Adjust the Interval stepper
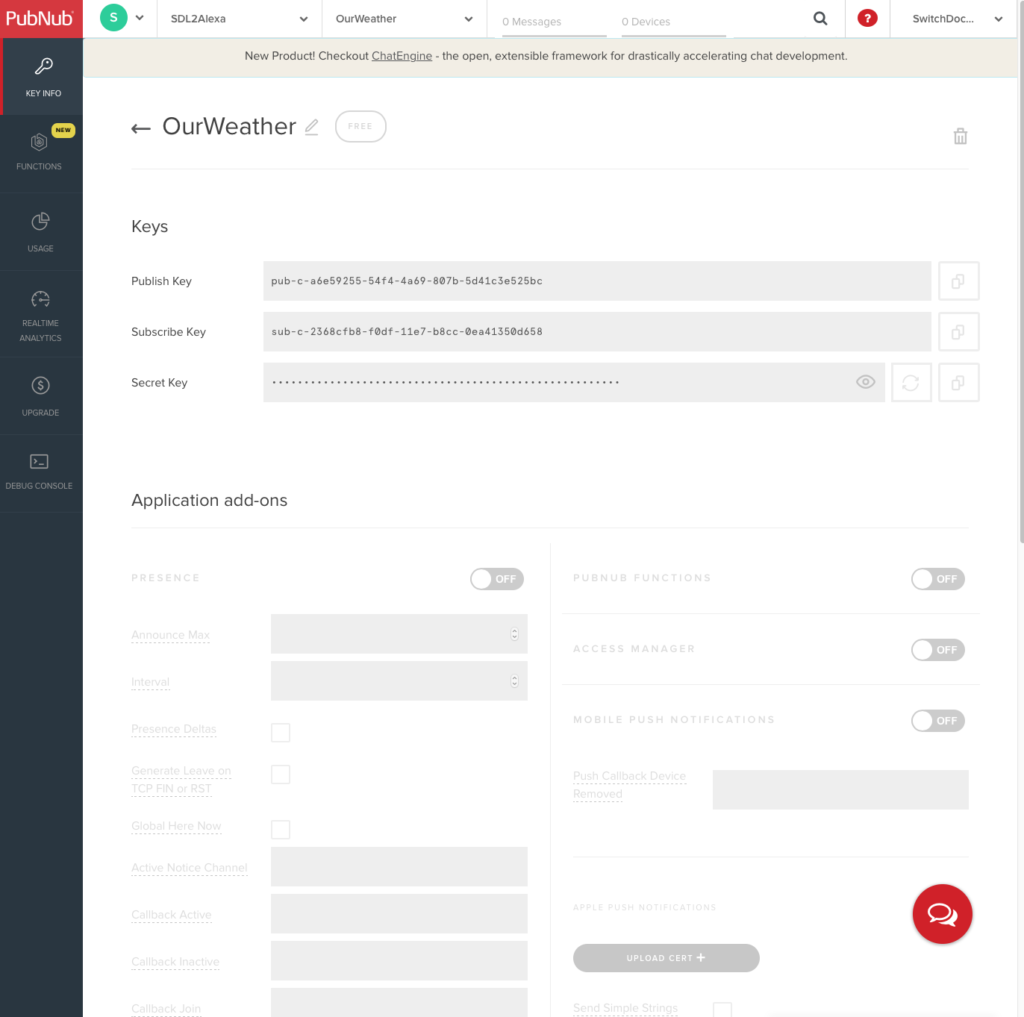The image size is (1024, 1017). tap(515, 681)
